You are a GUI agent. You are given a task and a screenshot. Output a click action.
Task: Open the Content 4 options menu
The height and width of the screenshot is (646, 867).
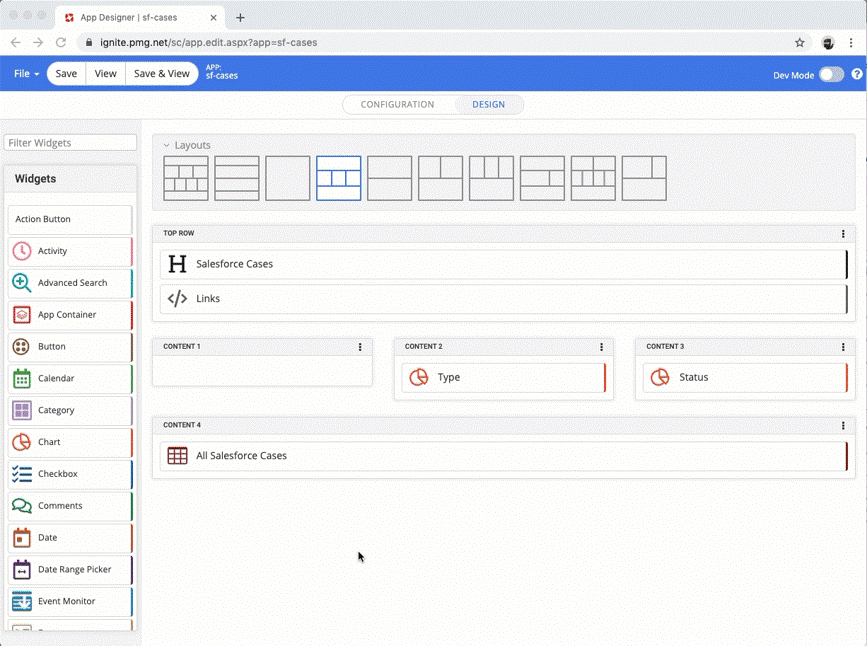coord(843,425)
